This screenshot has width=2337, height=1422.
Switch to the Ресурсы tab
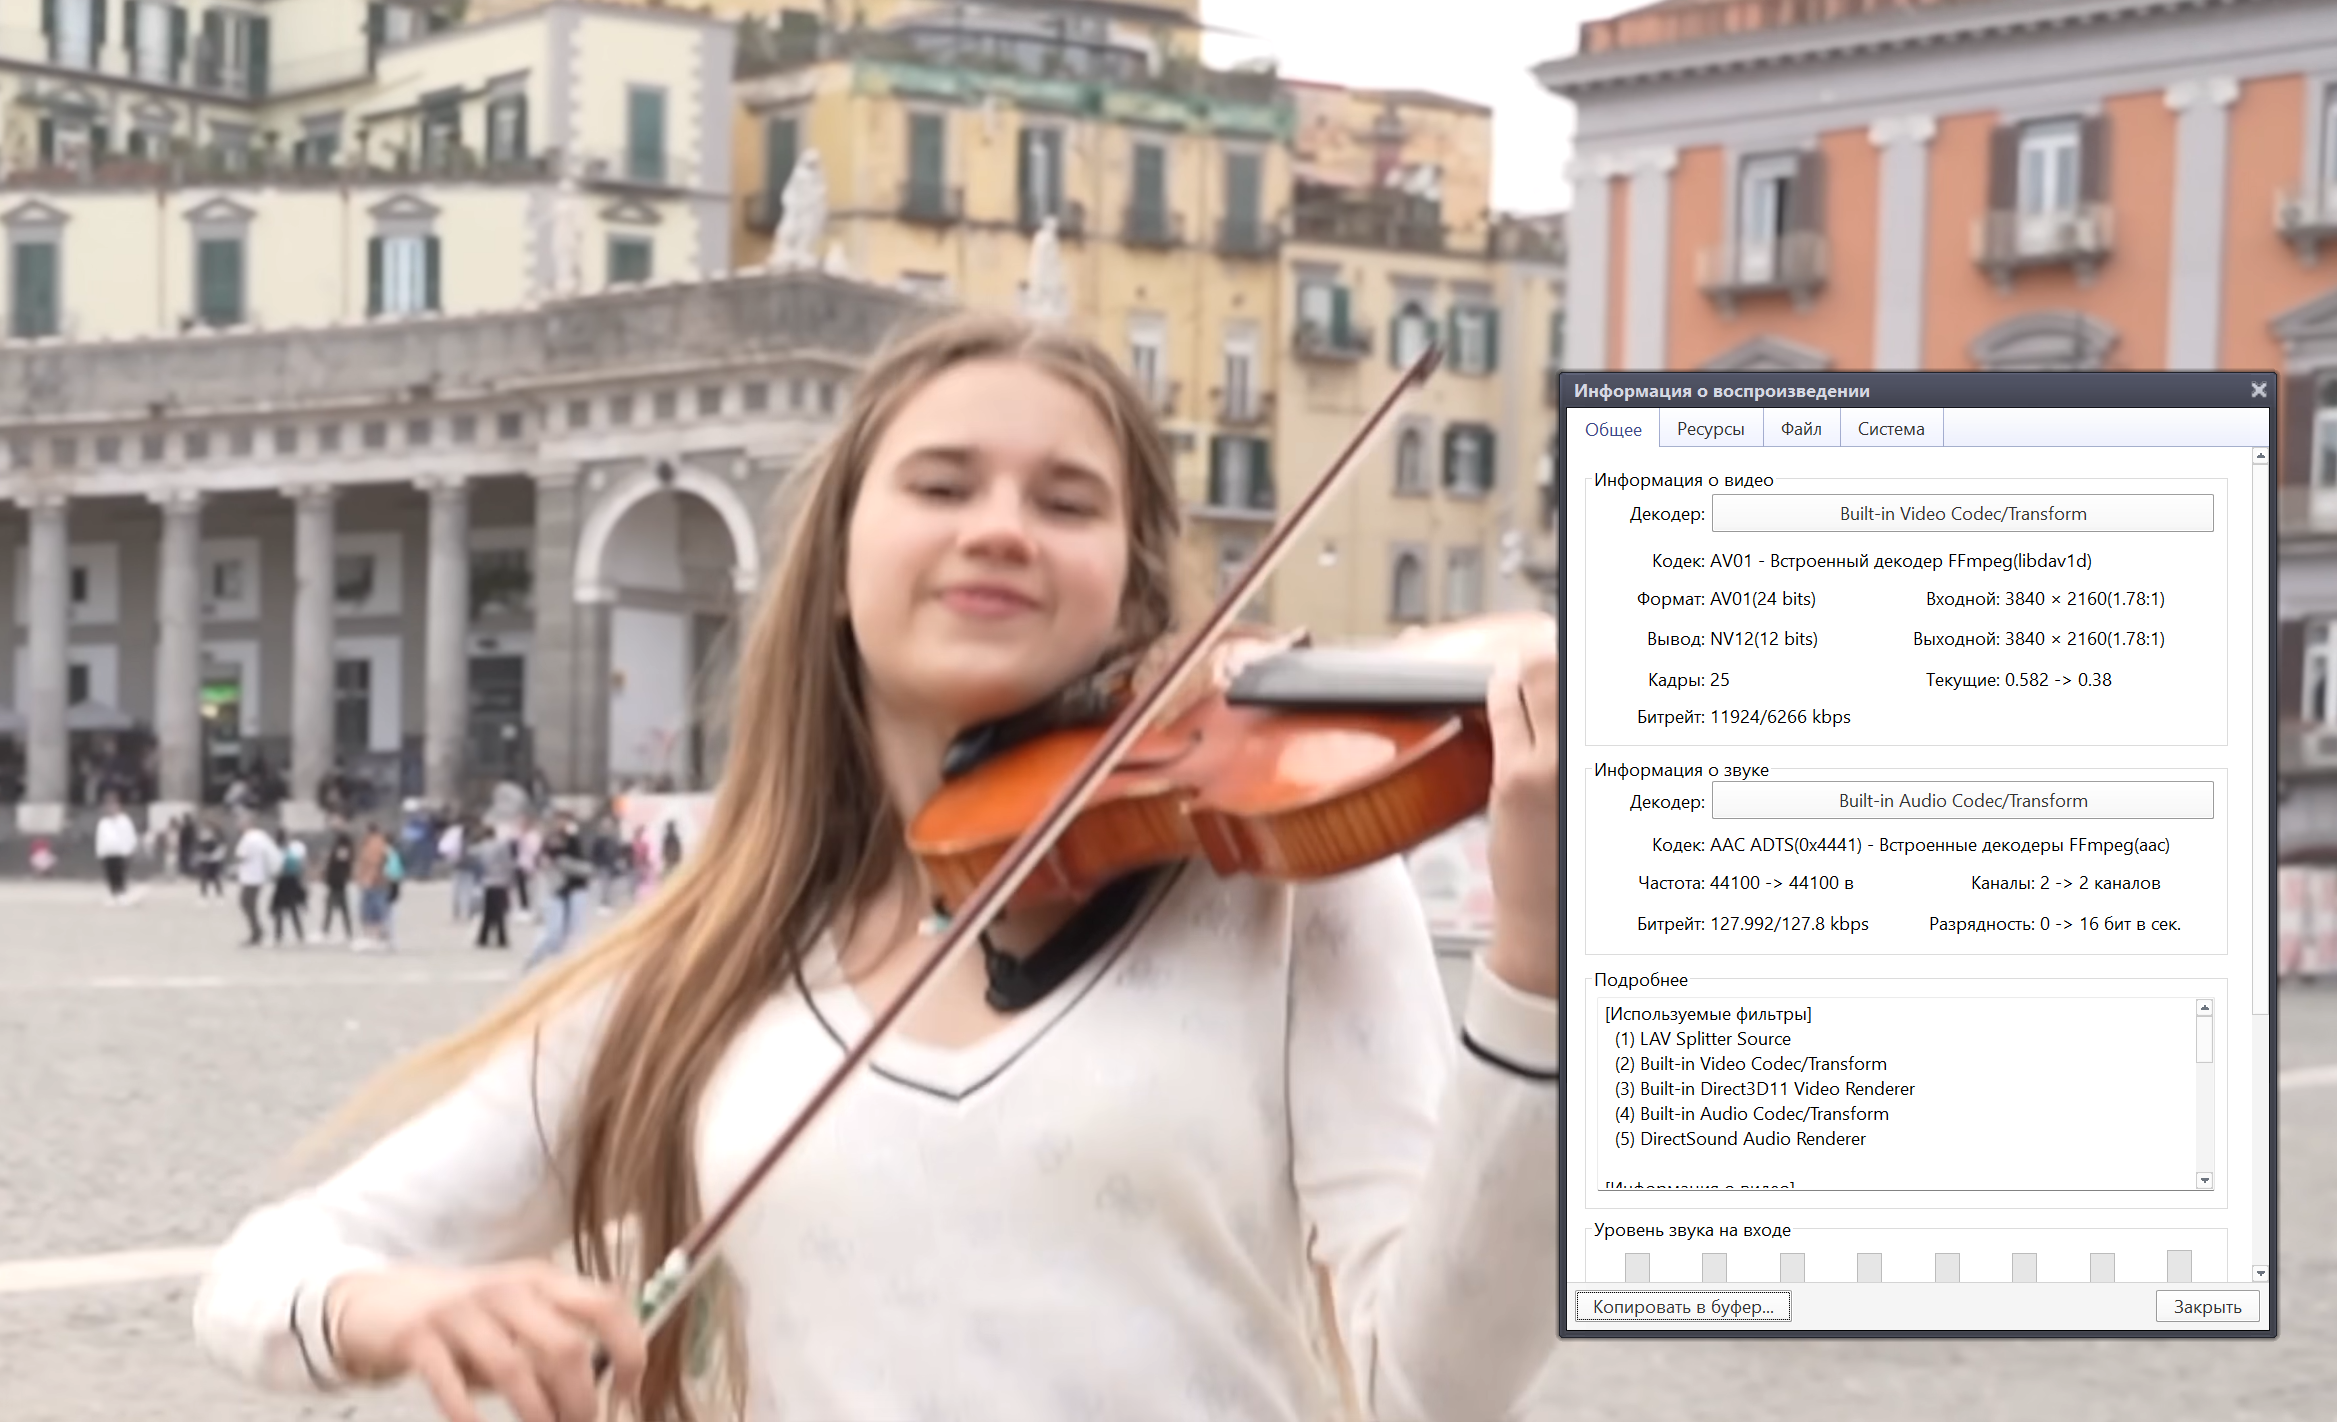(1710, 429)
